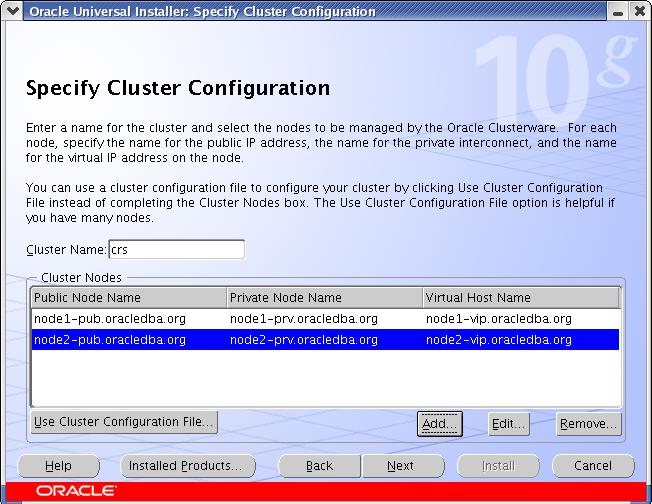Click Public Node Name column header

[129, 298]
